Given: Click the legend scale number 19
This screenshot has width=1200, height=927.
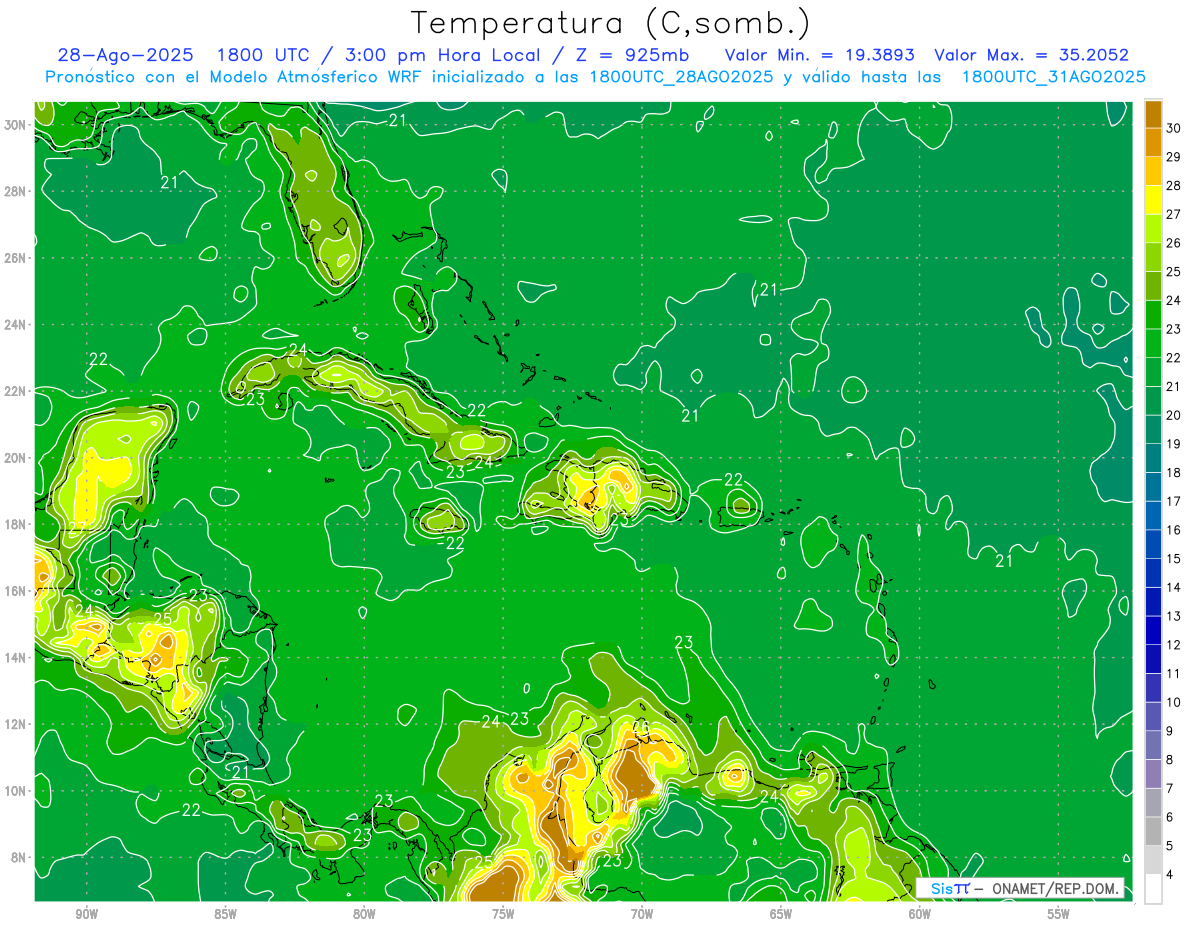Looking at the screenshot, I should tap(1174, 443).
